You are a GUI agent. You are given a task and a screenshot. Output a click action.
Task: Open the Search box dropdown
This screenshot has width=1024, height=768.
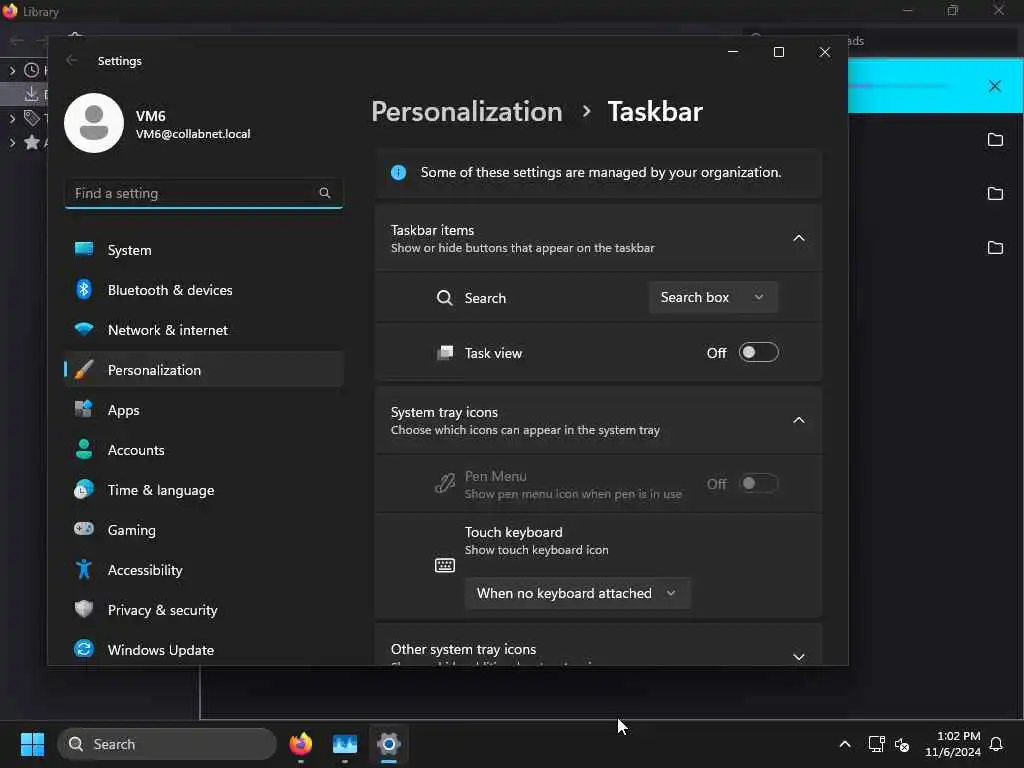point(713,297)
